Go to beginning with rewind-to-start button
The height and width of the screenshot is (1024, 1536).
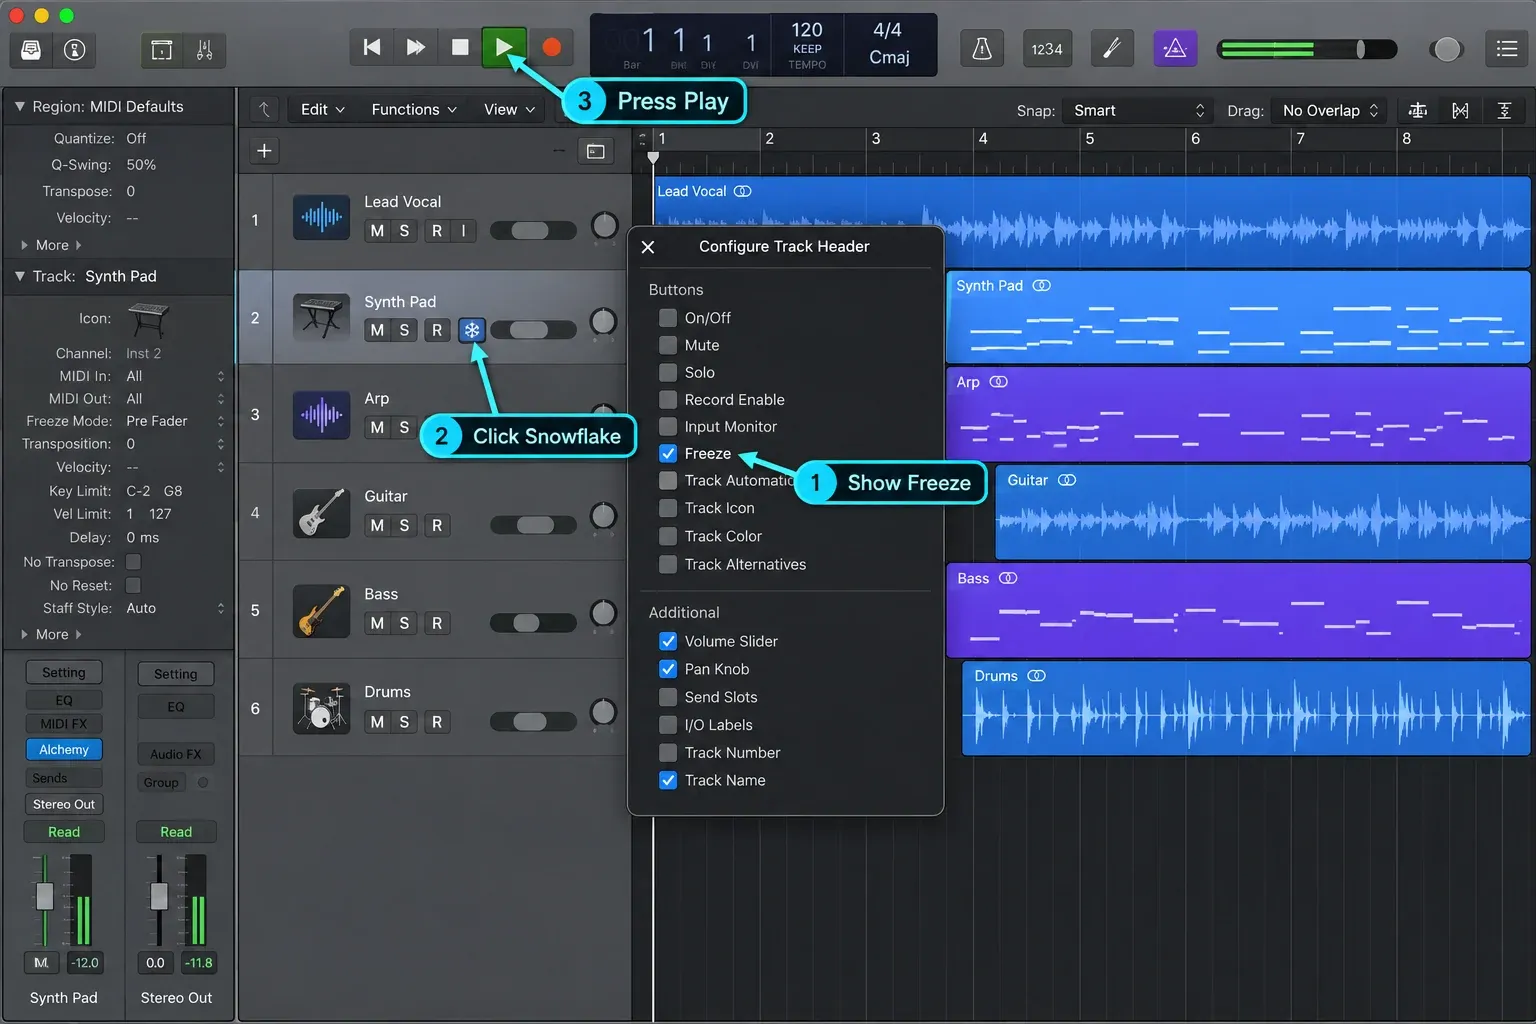click(x=372, y=47)
